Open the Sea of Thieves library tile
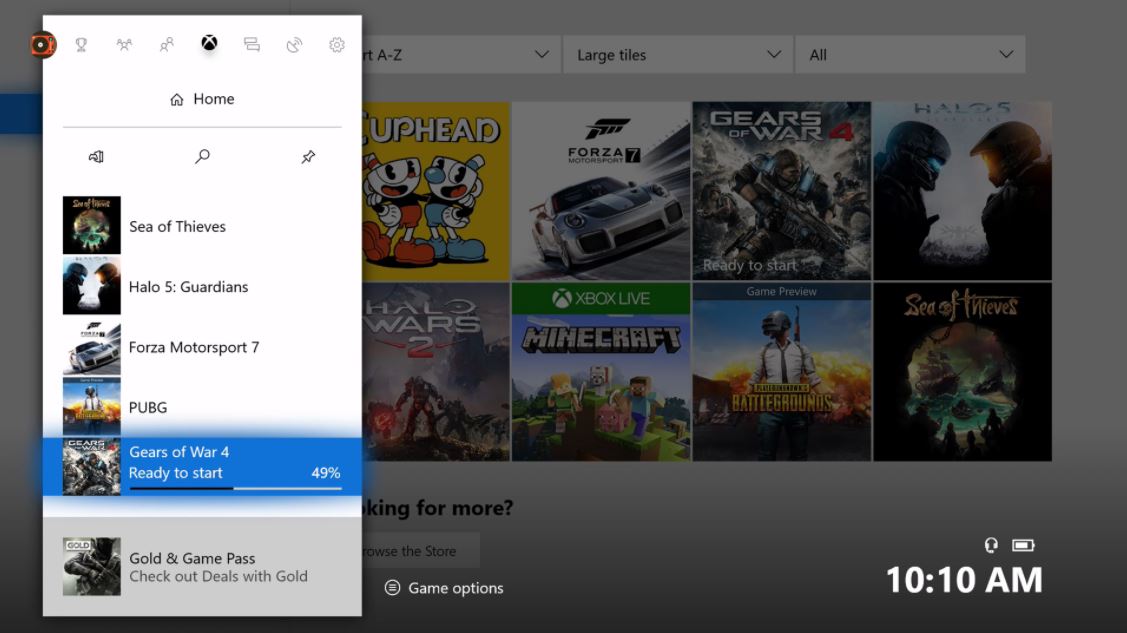The height and width of the screenshot is (633, 1127). click(963, 371)
